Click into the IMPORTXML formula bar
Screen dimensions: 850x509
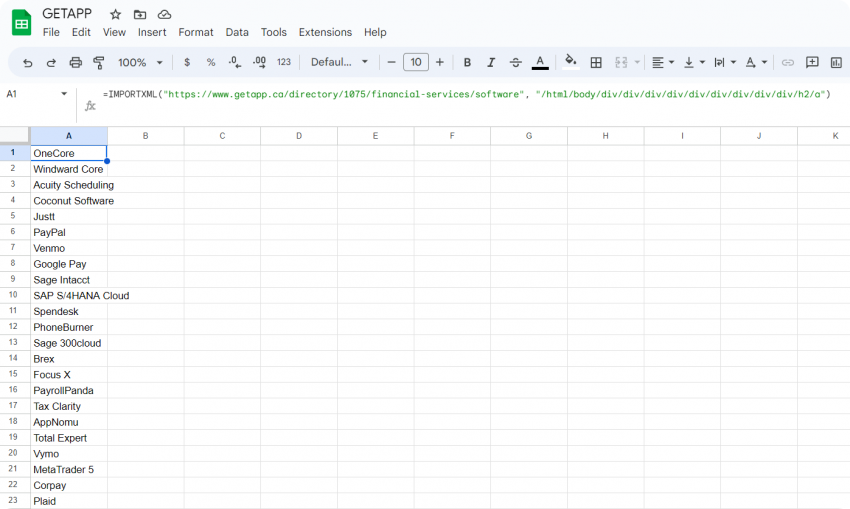tap(466, 94)
